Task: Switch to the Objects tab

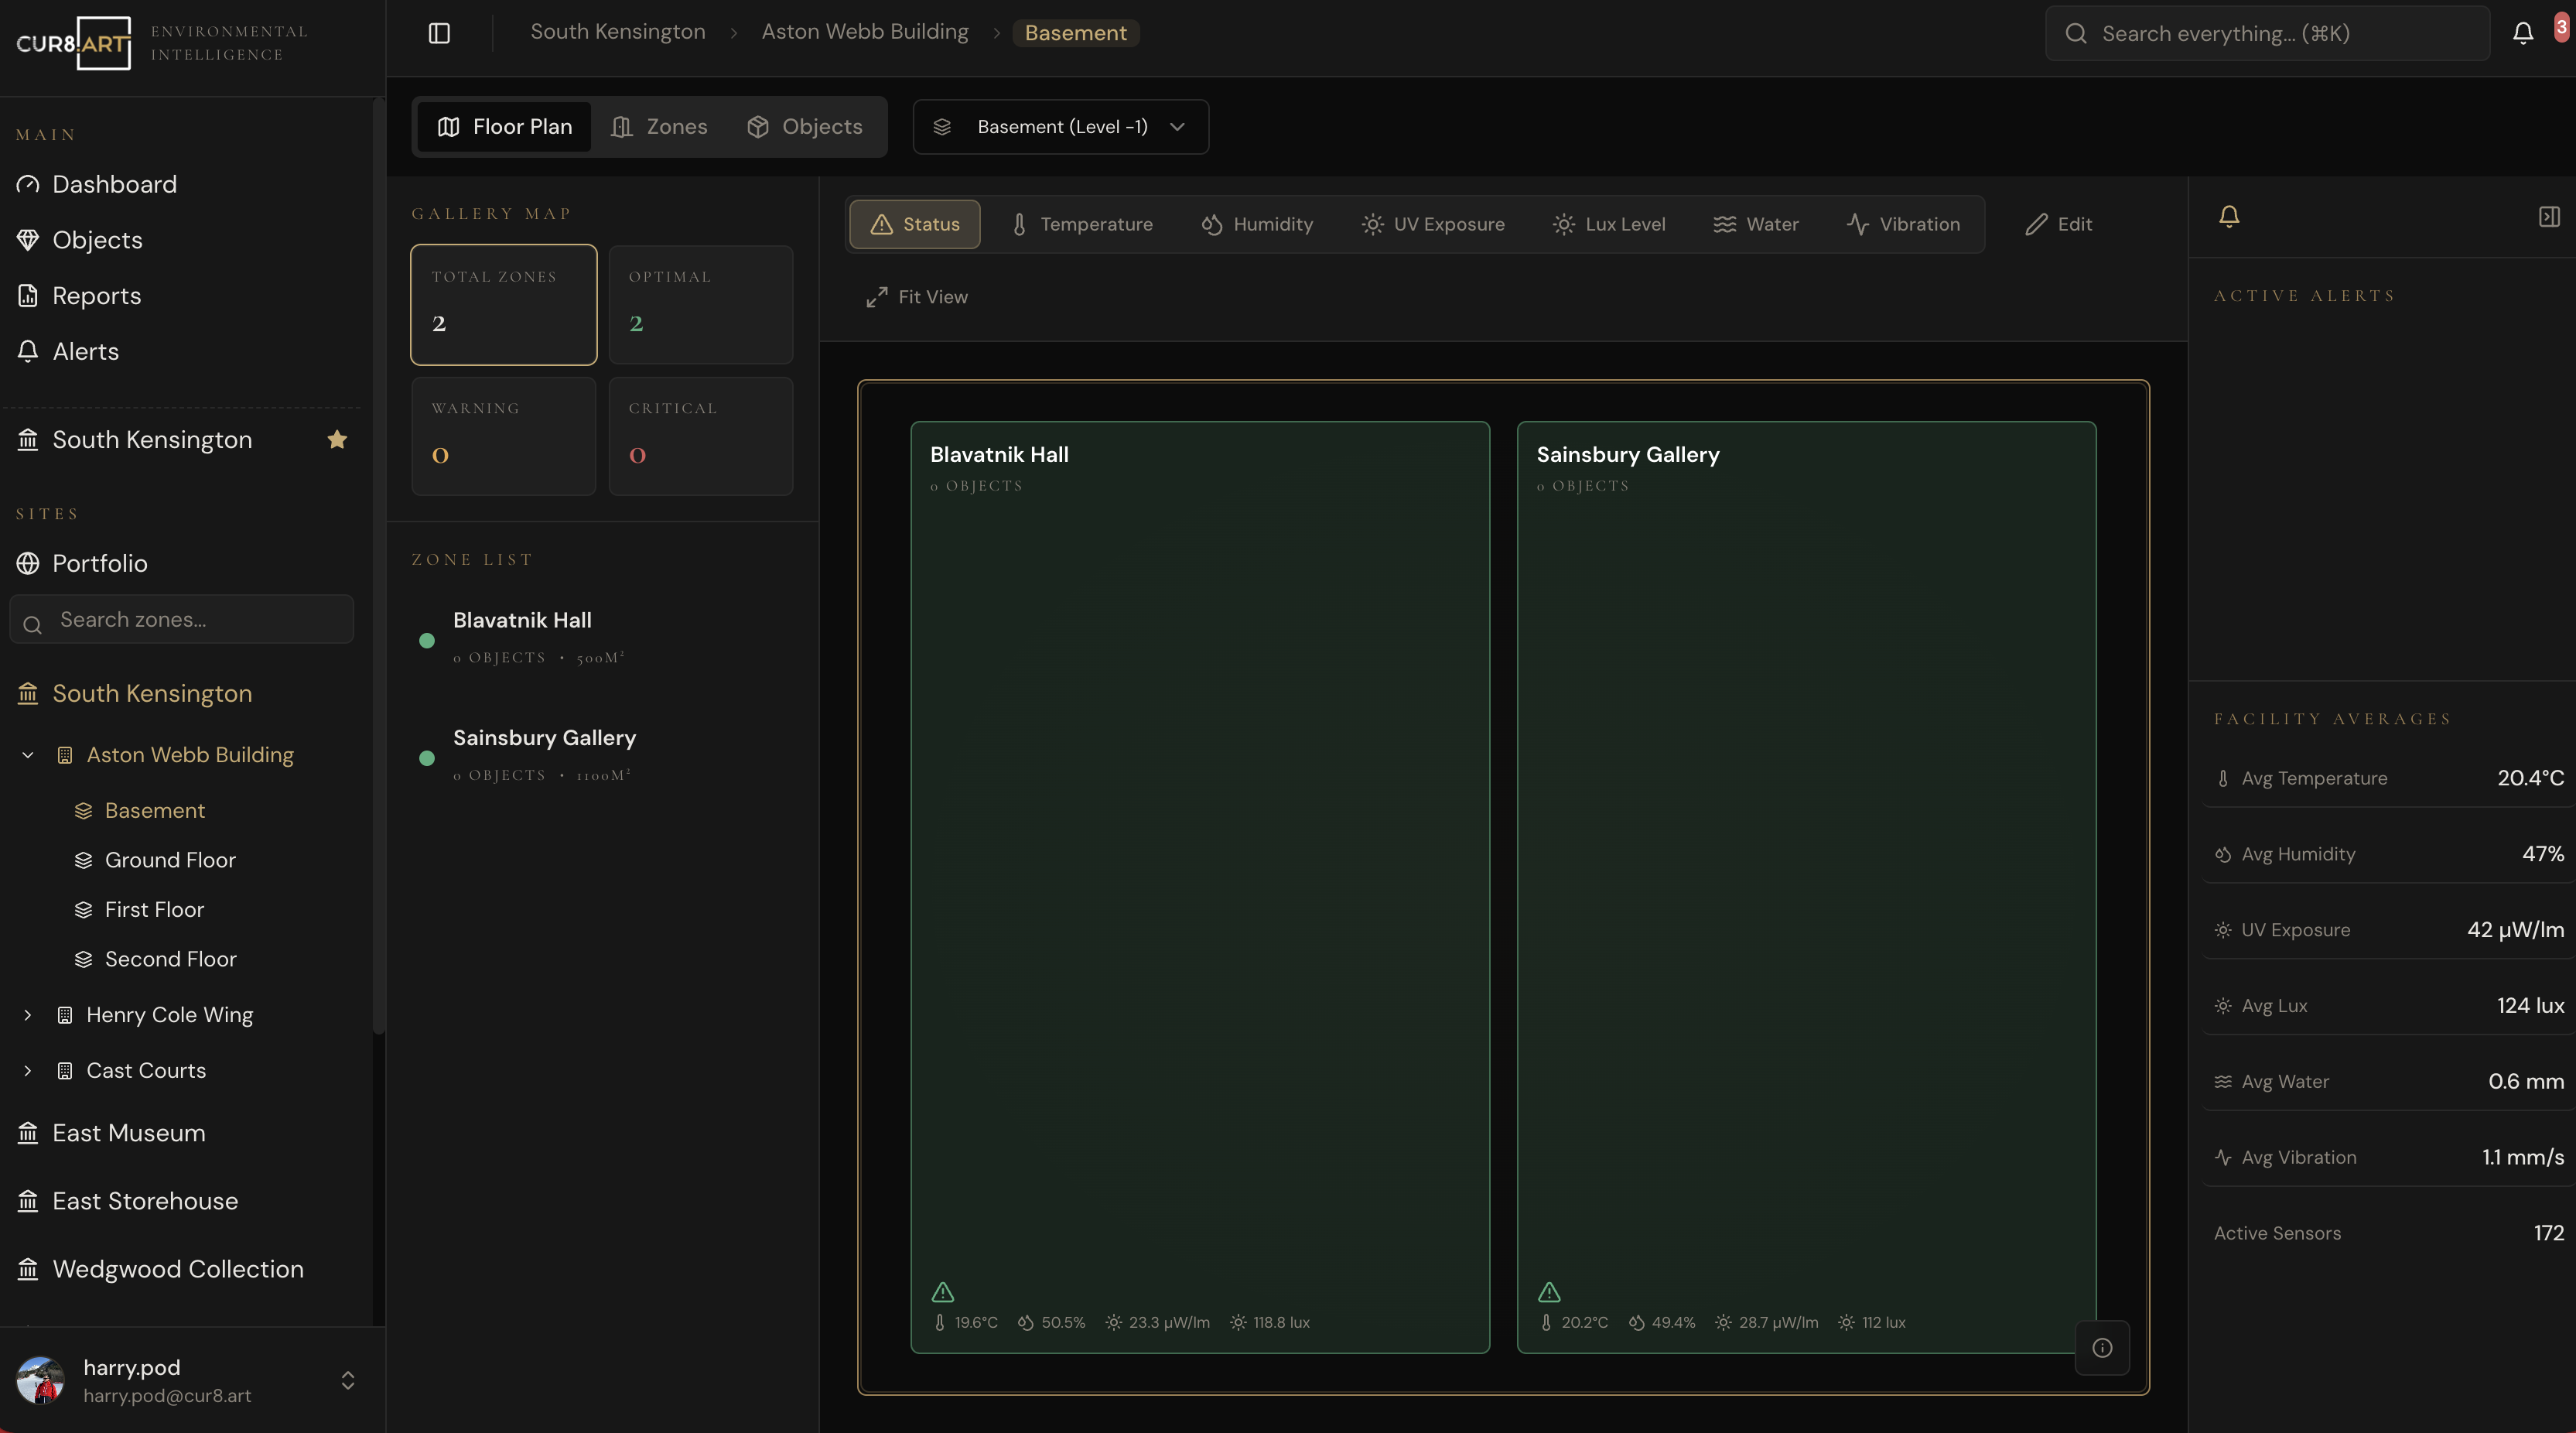Action: [x=804, y=127]
